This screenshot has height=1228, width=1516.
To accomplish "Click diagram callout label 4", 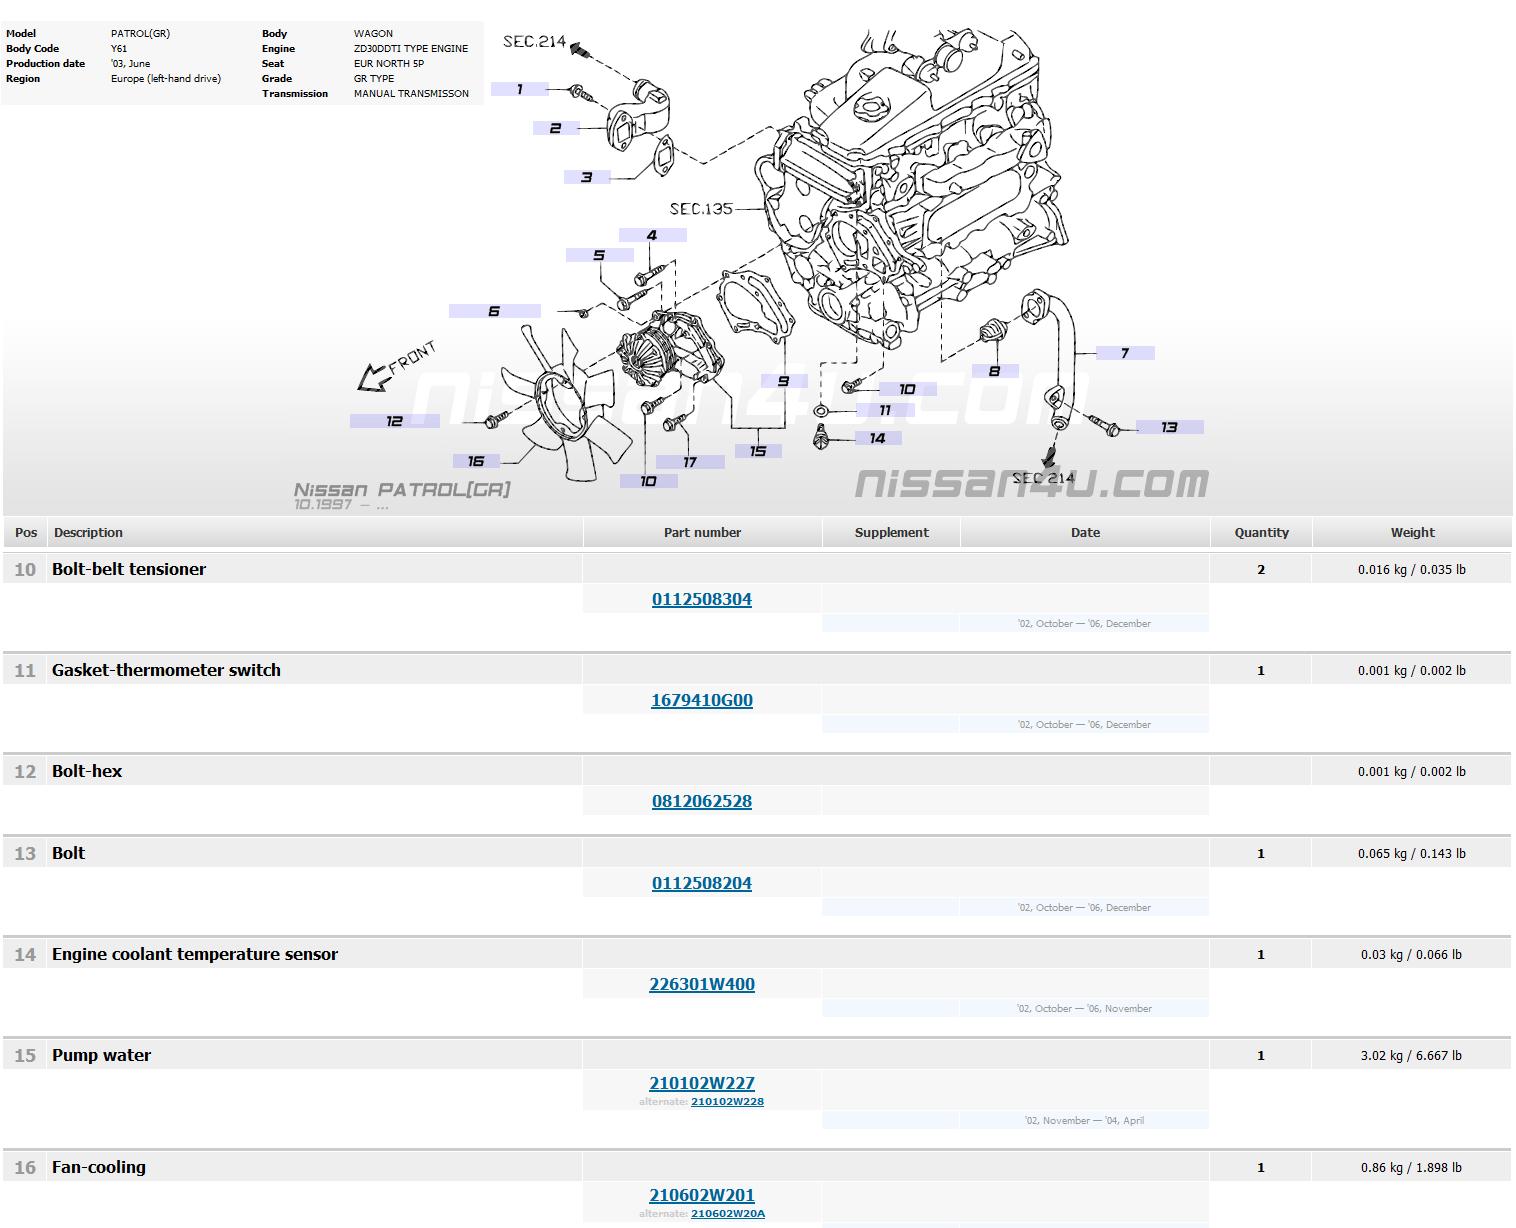I will pyautogui.click(x=652, y=235).
